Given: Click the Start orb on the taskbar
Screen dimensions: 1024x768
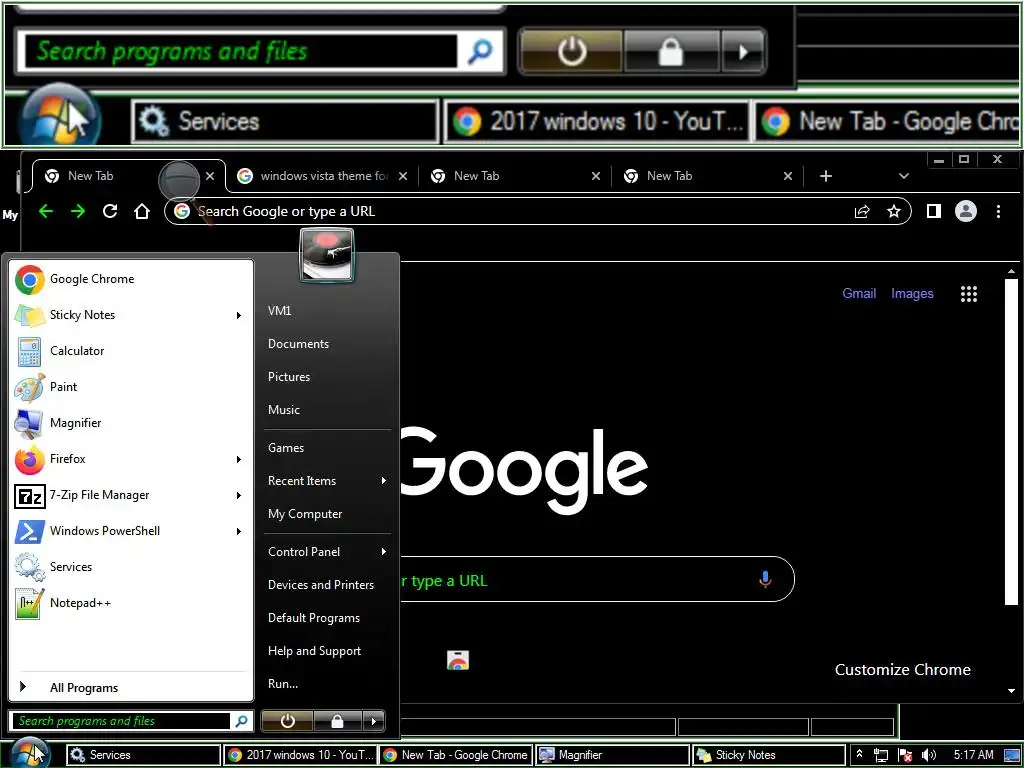Looking at the screenshot, I should (29, 754).
